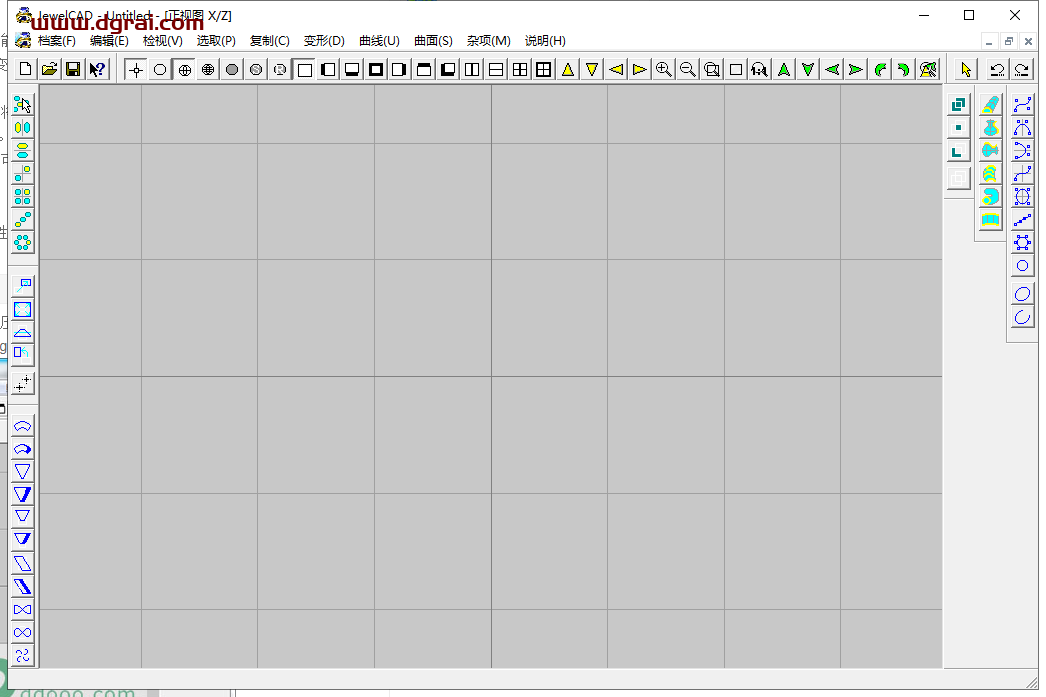Screen dimensions: 1046x697
Task: Open the 曲线(U) curve menu
Action: coord(380,41)
